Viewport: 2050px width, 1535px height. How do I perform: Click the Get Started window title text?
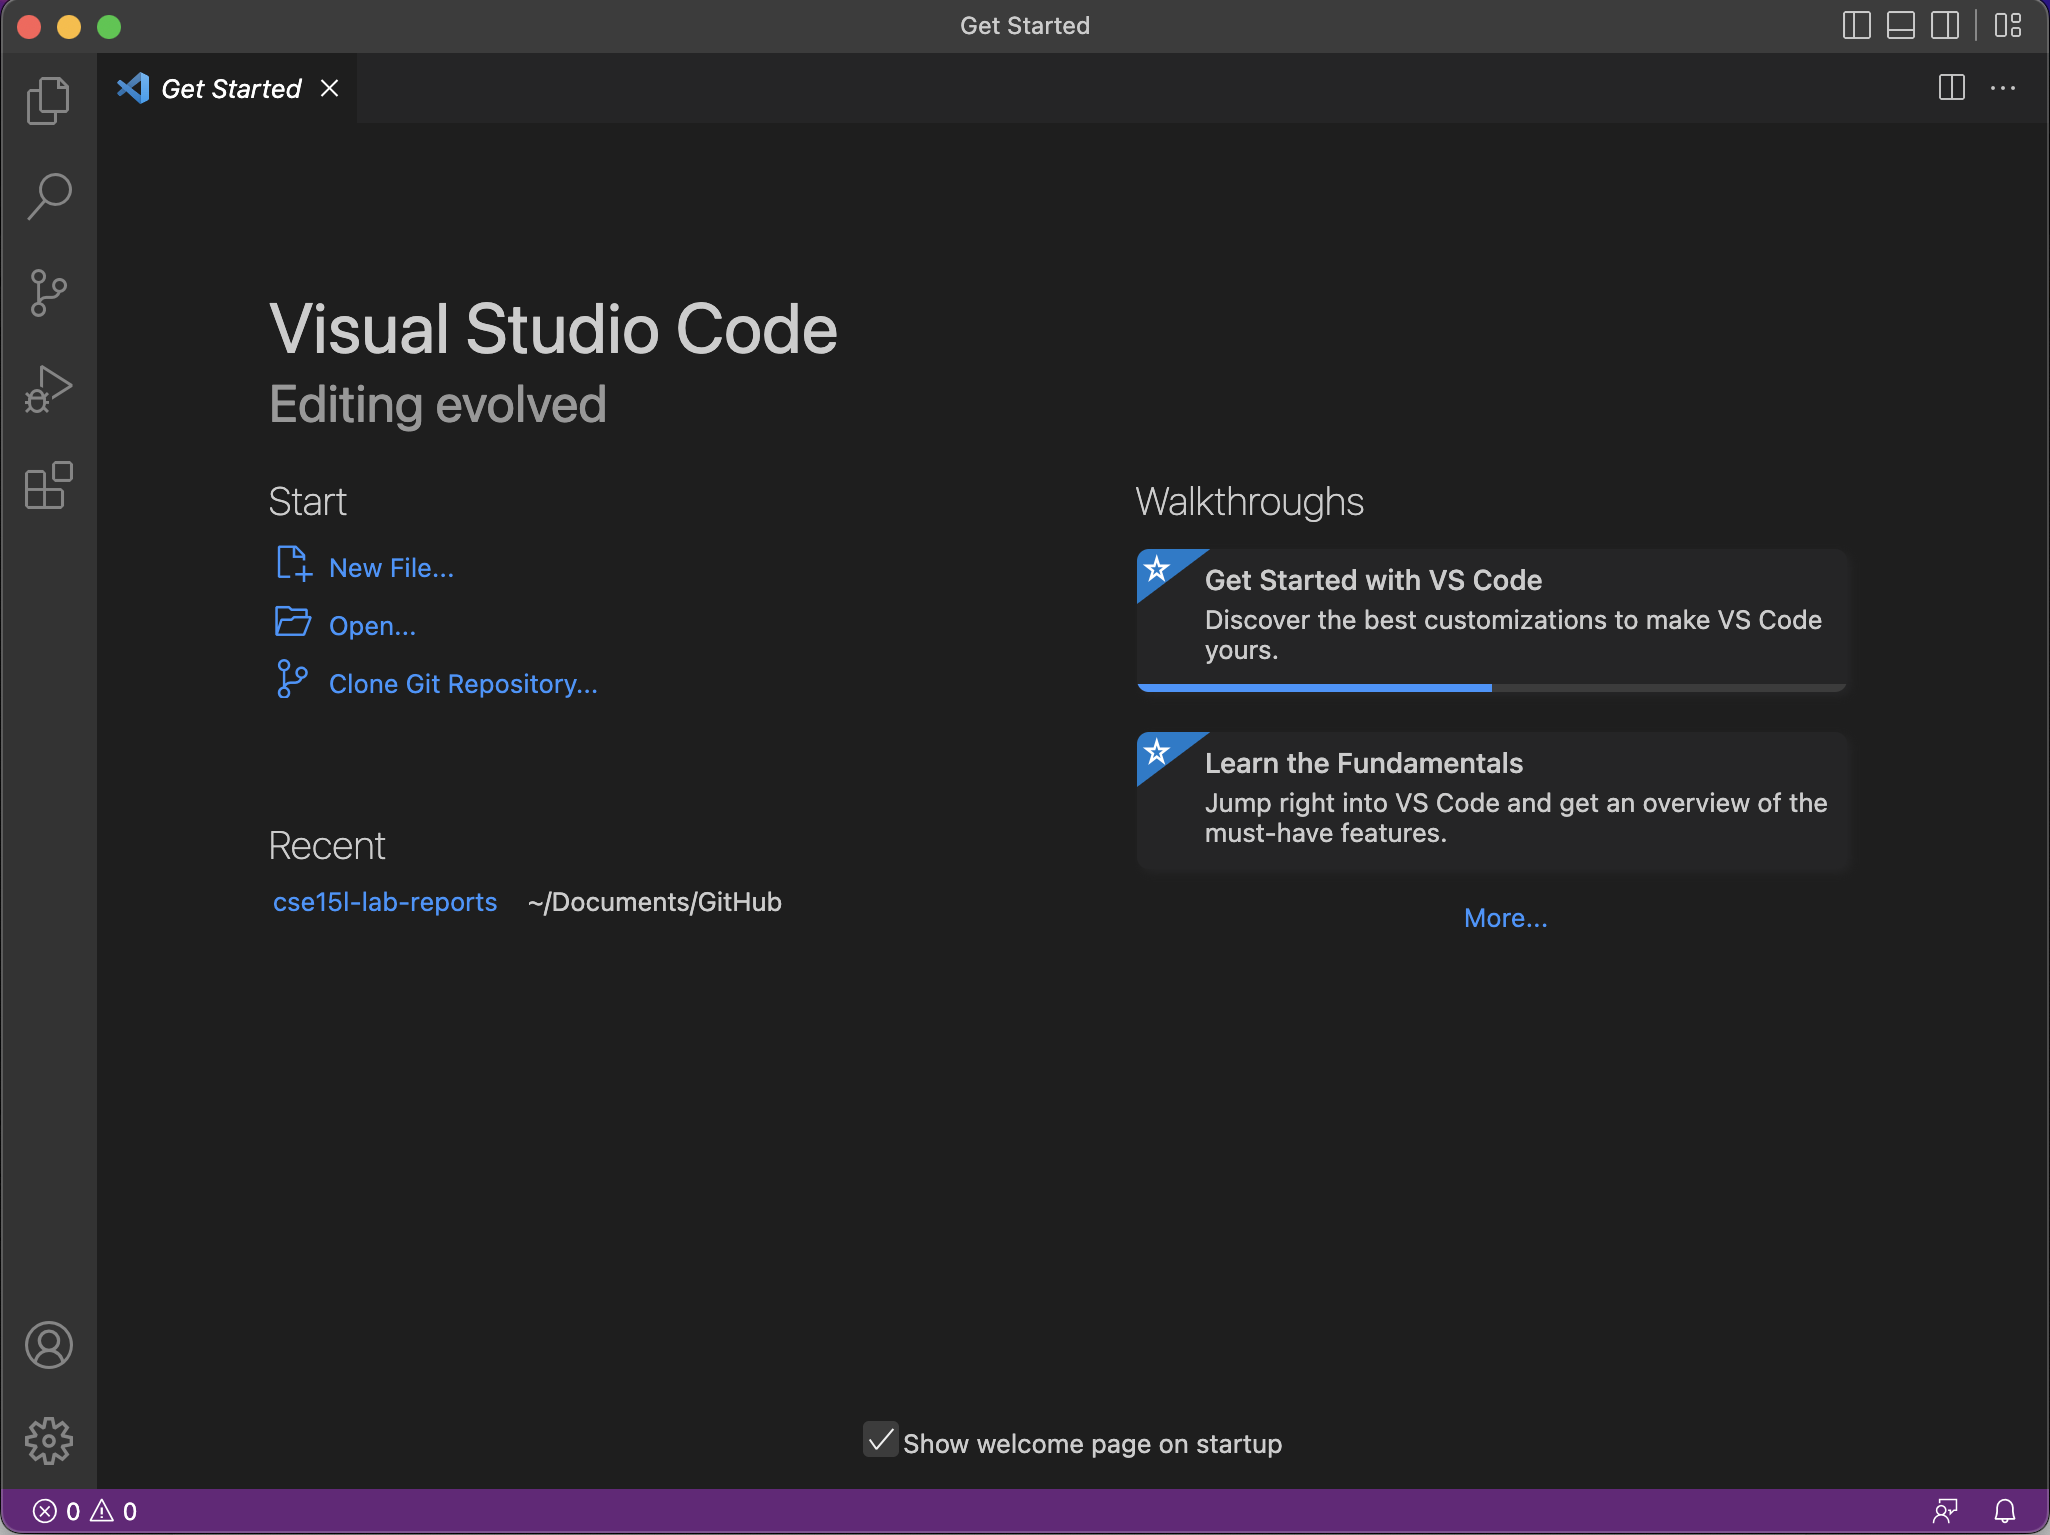pos(1025,26)
